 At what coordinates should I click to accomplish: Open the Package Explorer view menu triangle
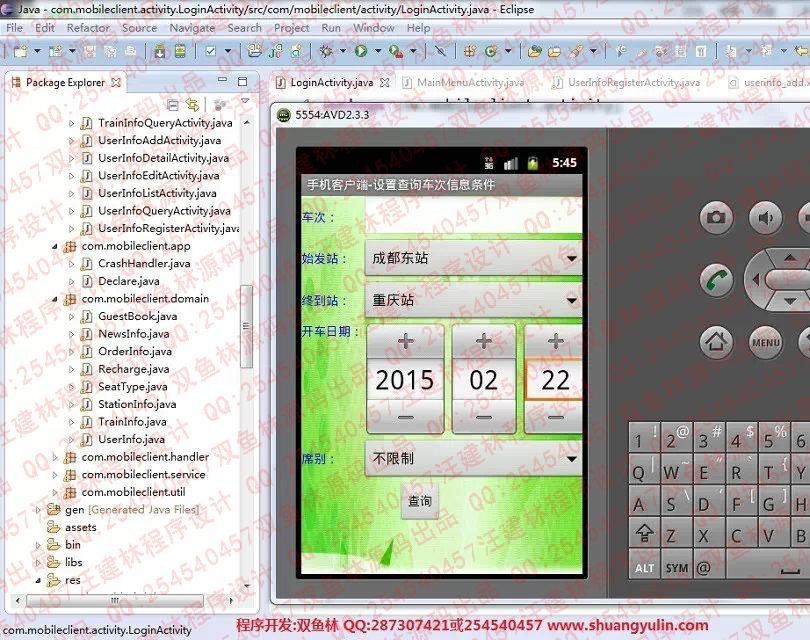pos(245,101)
